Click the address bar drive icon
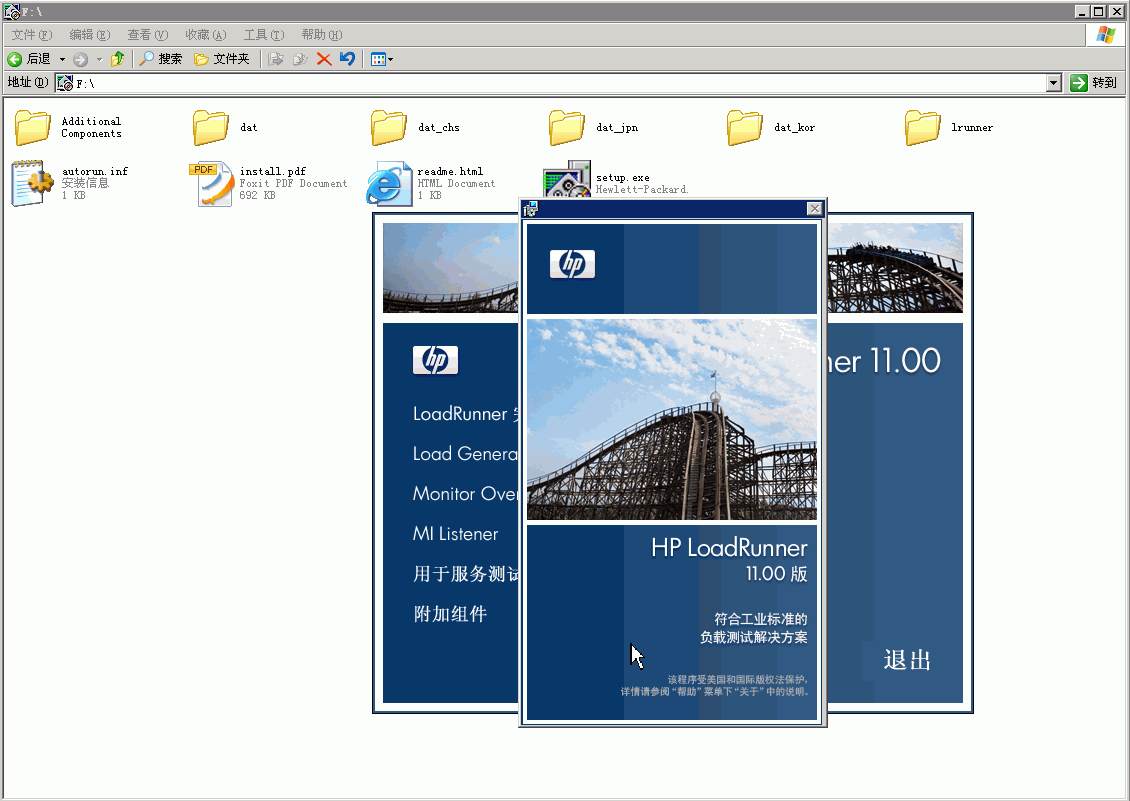The width and height of the screenshot is (1130, 801). [65, 83]
